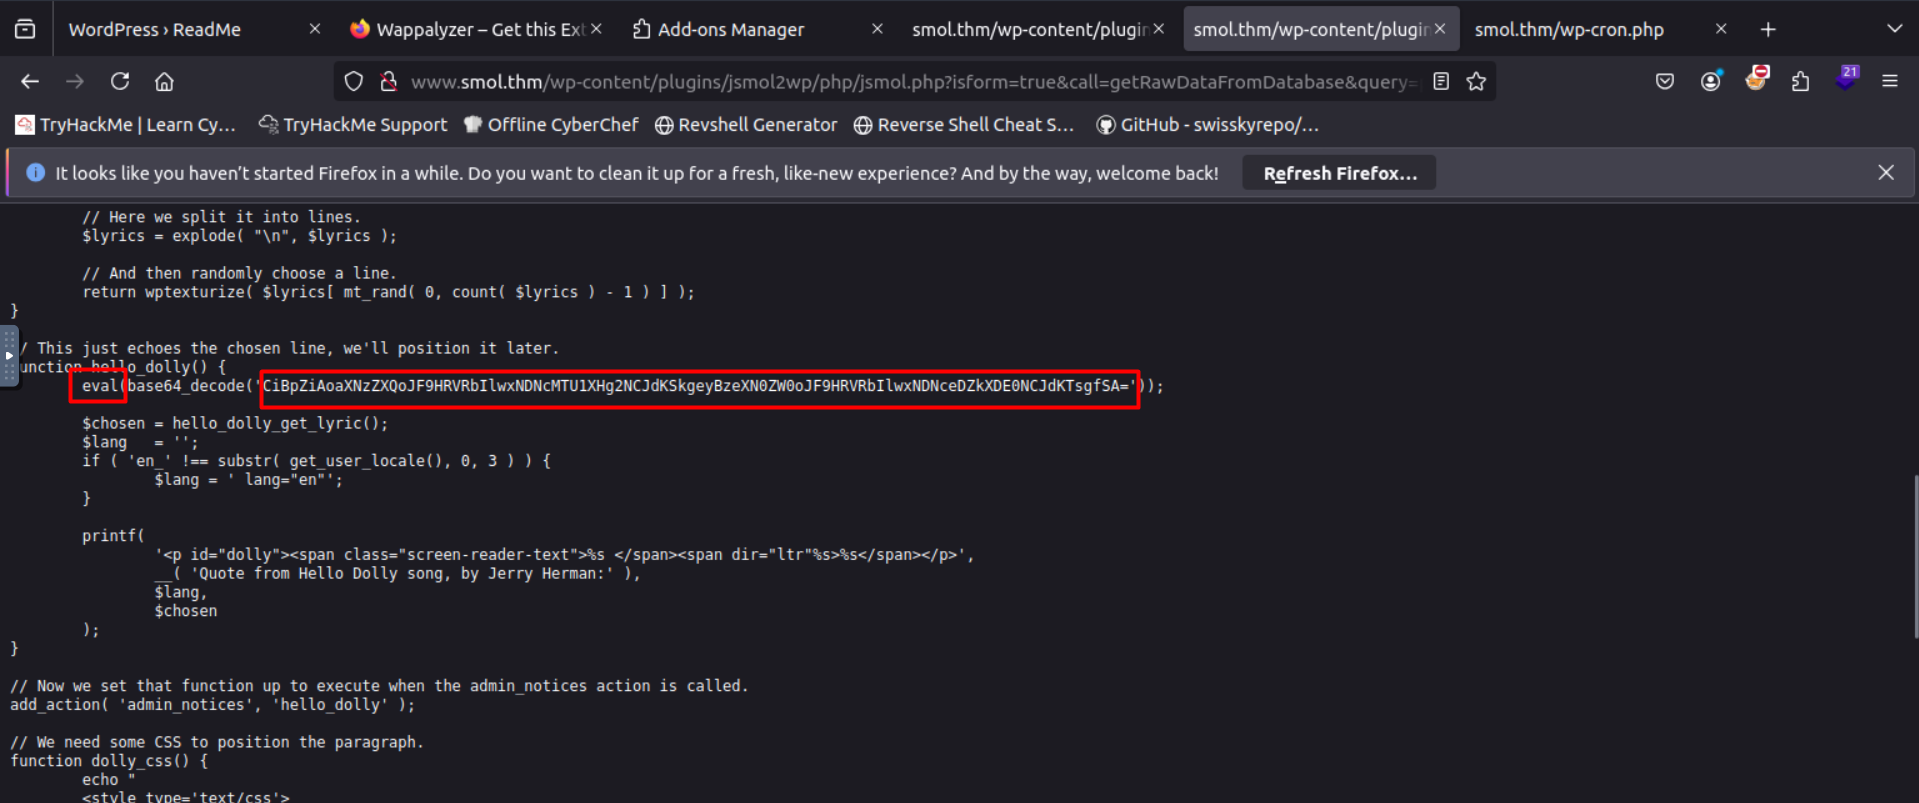Switch to WordPress ReadMe tab
This screenshot has width=1919, height=803.
pos(155,29)
